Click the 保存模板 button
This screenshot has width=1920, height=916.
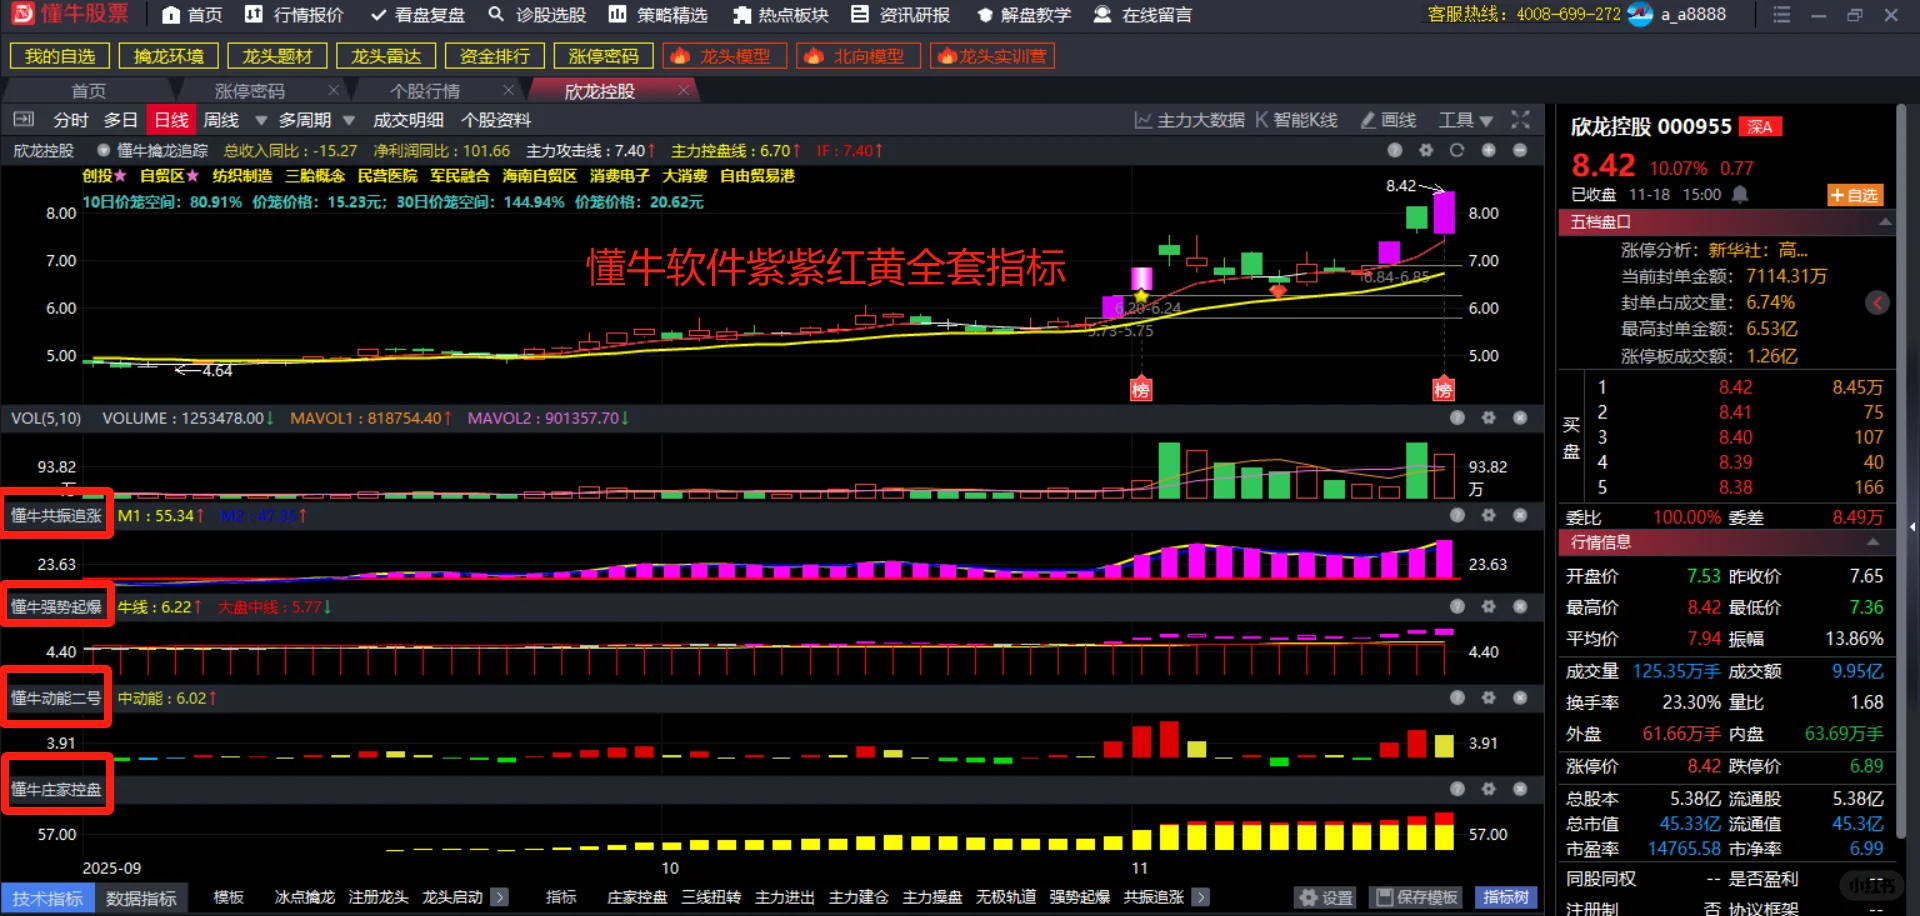[x=1415, y=897]
